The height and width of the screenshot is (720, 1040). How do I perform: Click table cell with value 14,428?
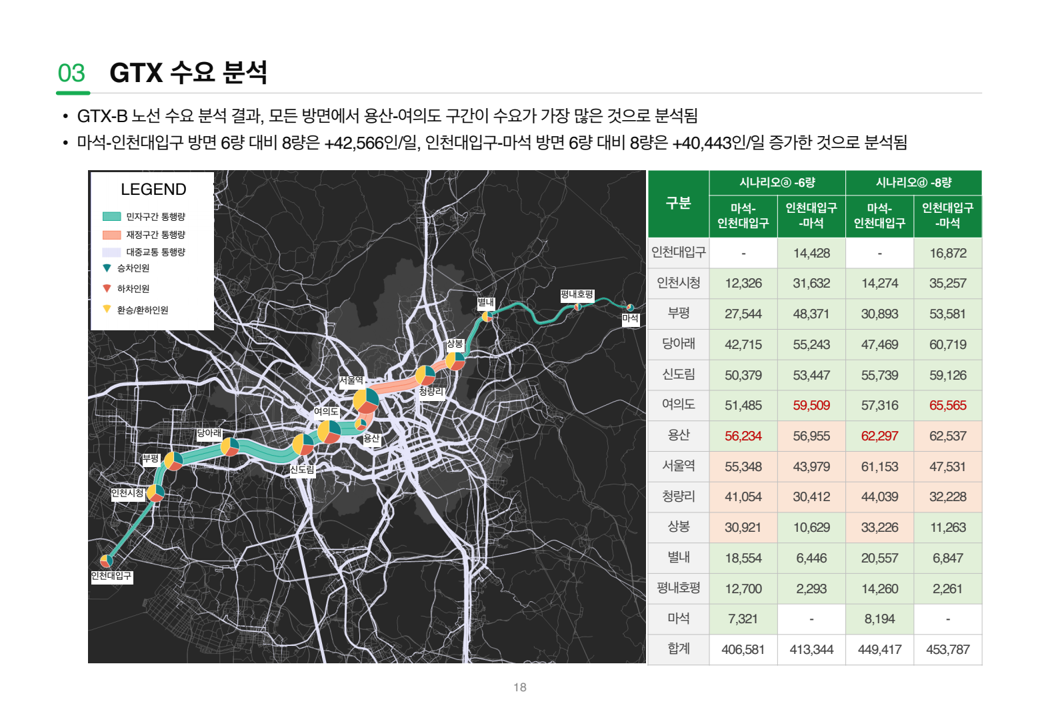point(811,253)
